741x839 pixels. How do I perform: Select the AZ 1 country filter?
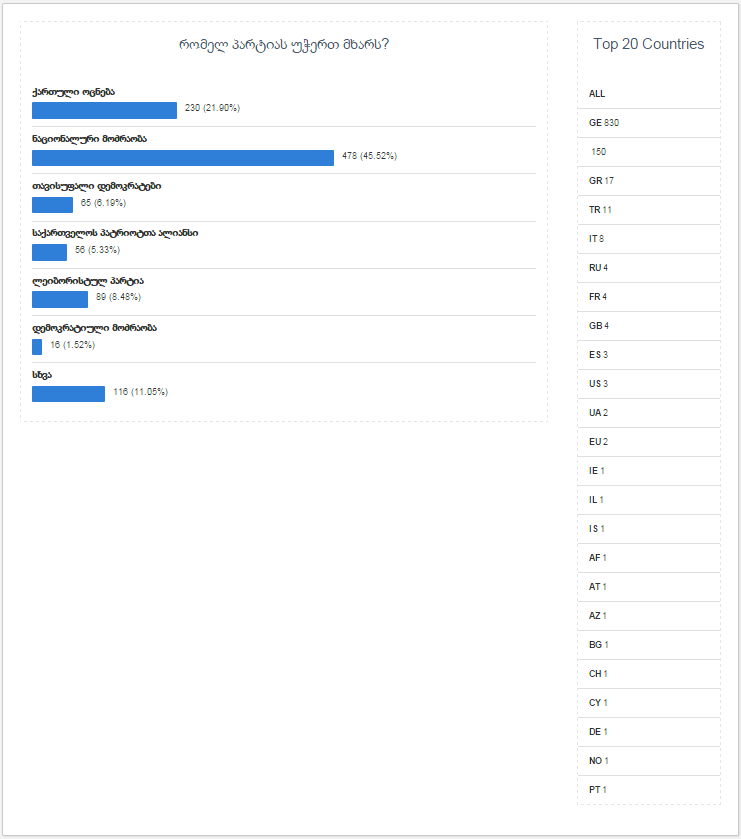tap(598, 616)
